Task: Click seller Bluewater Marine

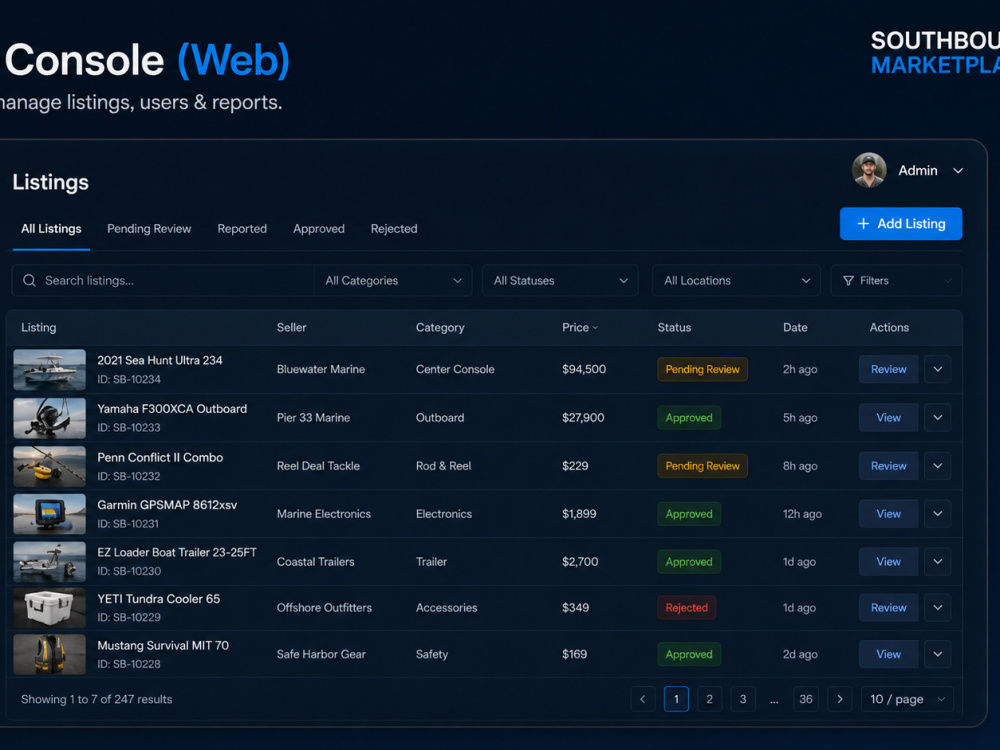Action: [x=321, y=369]
